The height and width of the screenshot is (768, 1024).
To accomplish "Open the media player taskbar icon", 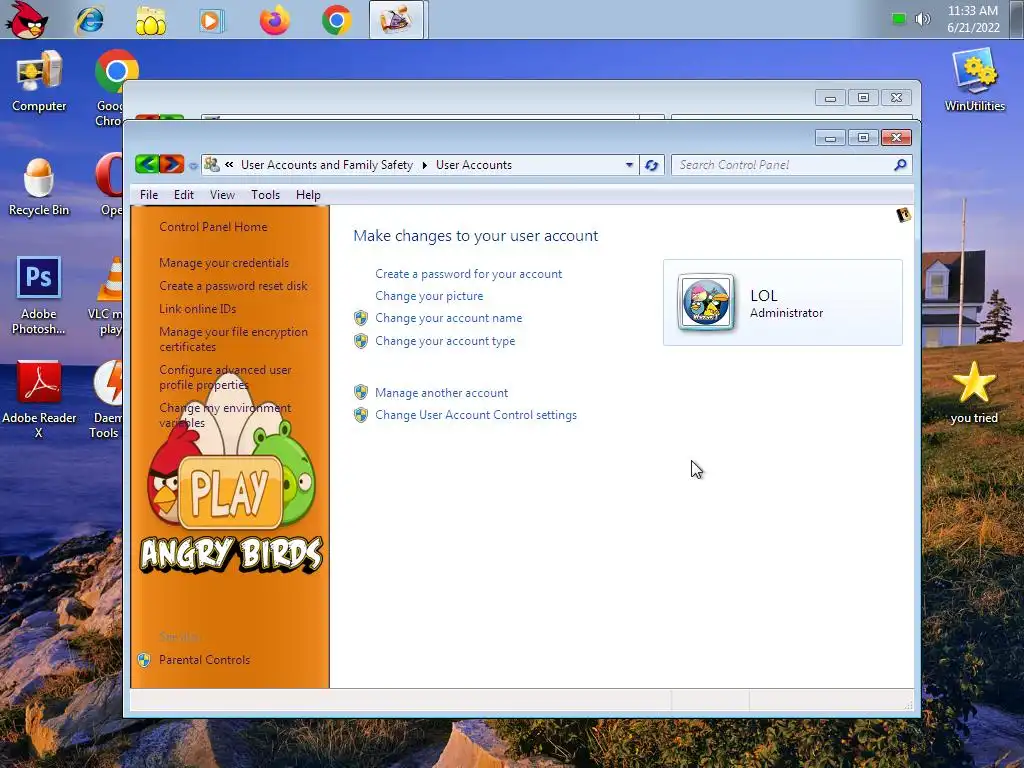I will (212, 20).
